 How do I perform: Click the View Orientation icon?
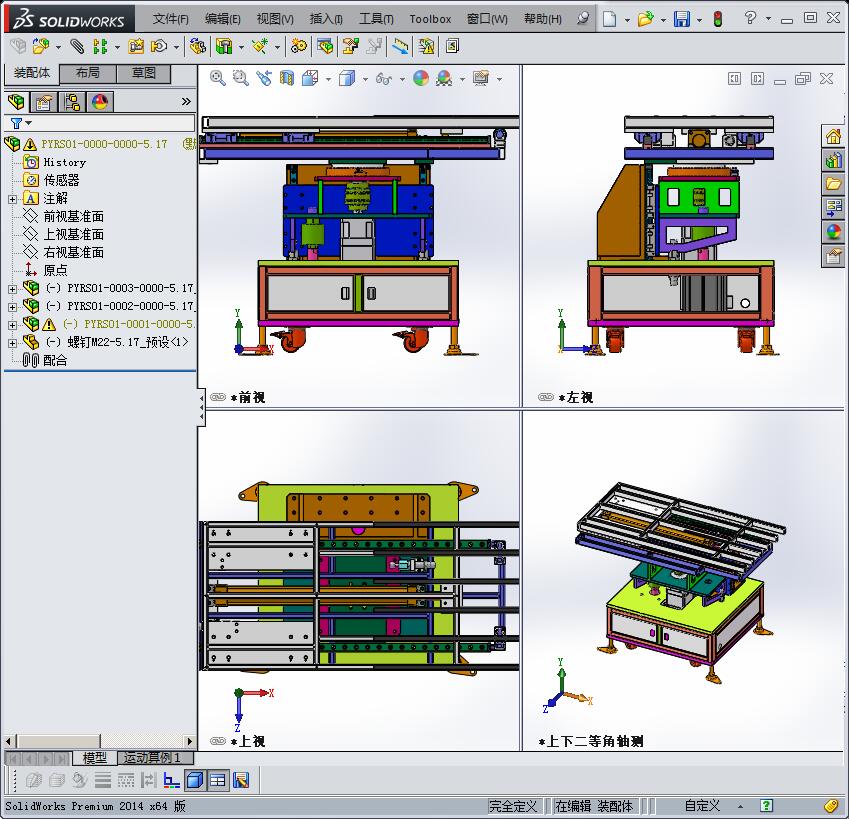pos(310,78)
